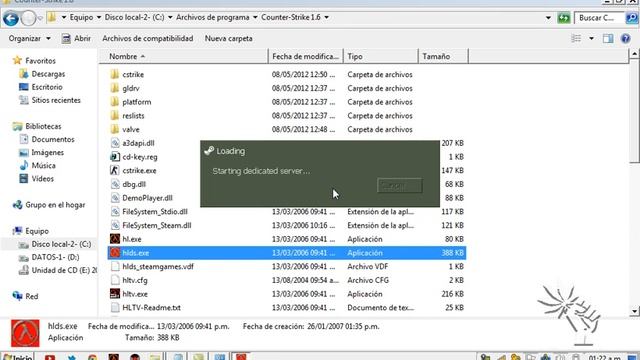Select the hlds.exe file row
This screenshot has width=640, height=360.
coord(287,253)
